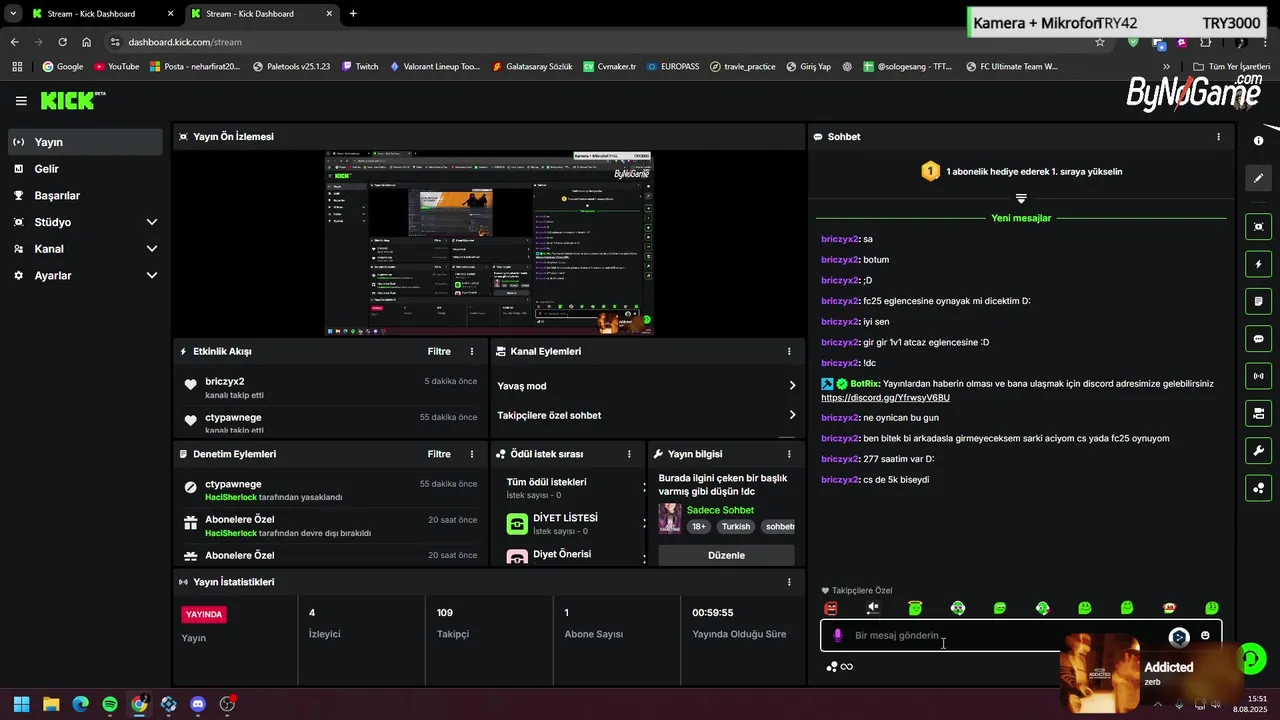Click the Düzenle button in Yayın bilgisi
This screenshot has height=720, width=1280.
[726, 555]
